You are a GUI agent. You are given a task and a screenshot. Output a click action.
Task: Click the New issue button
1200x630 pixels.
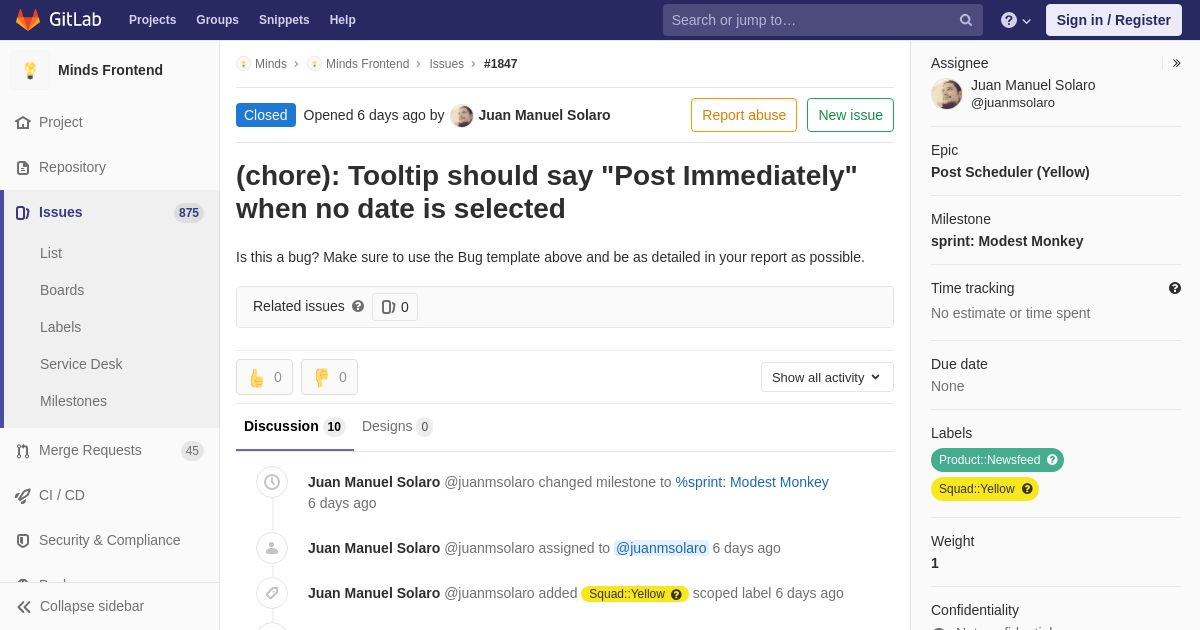[x=850, y=115]
